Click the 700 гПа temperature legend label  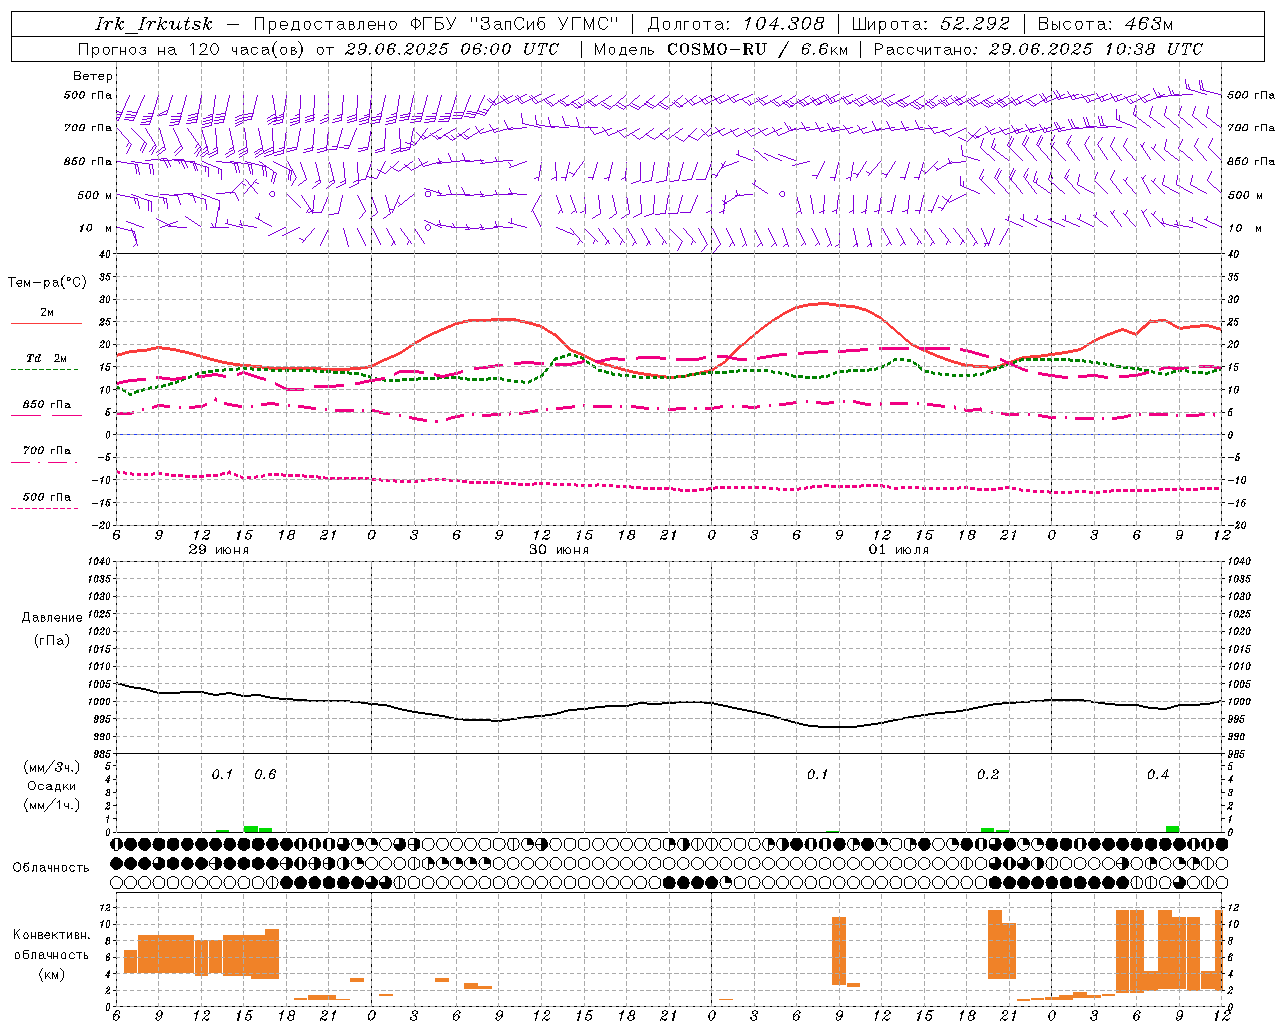click(x=47, y=451)
